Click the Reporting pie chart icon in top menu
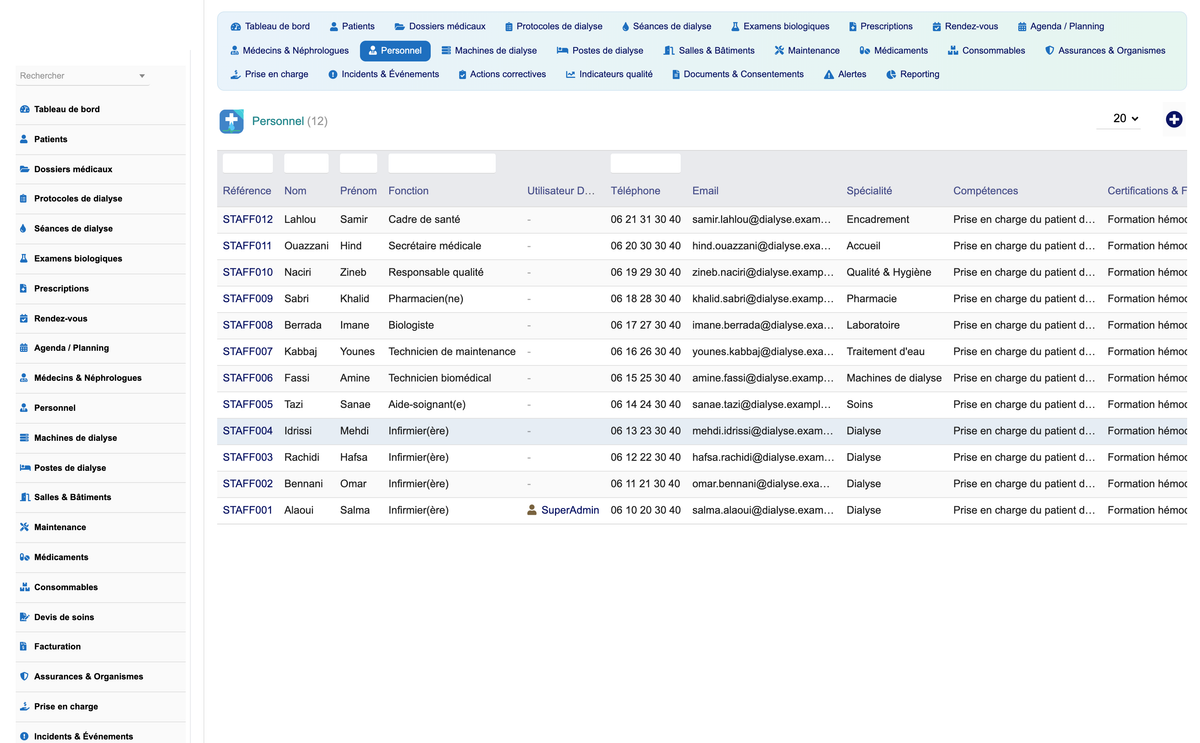Image resolution: width=1200 pixels, height=743 pixels. [891, 74]
